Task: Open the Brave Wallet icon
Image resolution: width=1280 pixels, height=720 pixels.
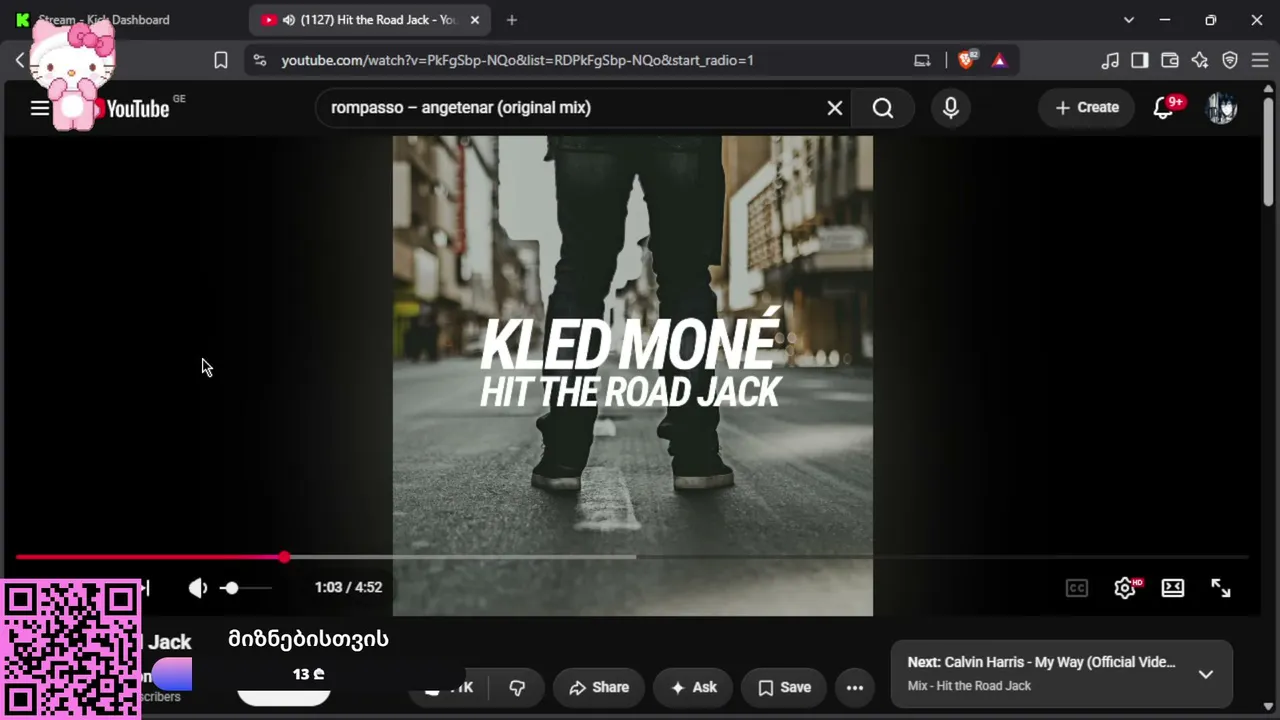Action: pyautogui.click(x=1170, y=60)
